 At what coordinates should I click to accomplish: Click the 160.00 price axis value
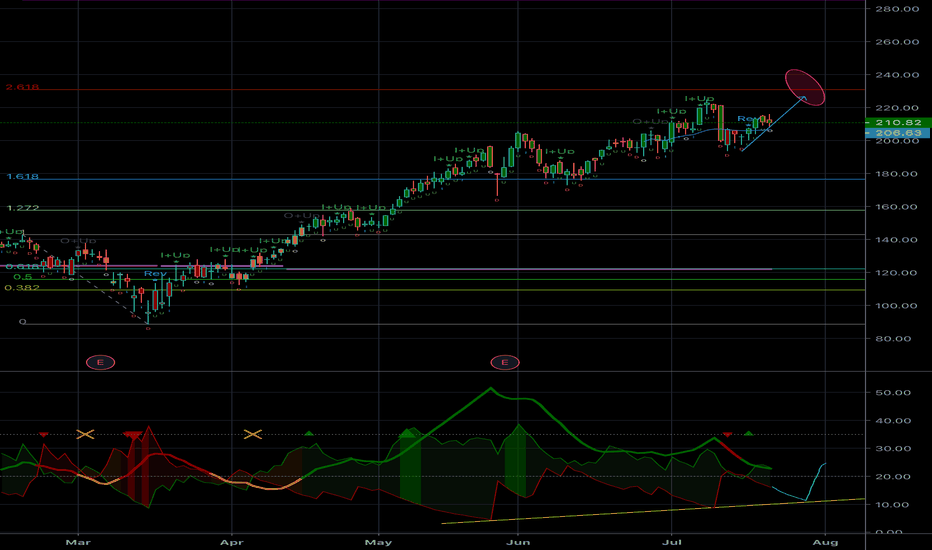pyautogui.click(x=897, y=207)
